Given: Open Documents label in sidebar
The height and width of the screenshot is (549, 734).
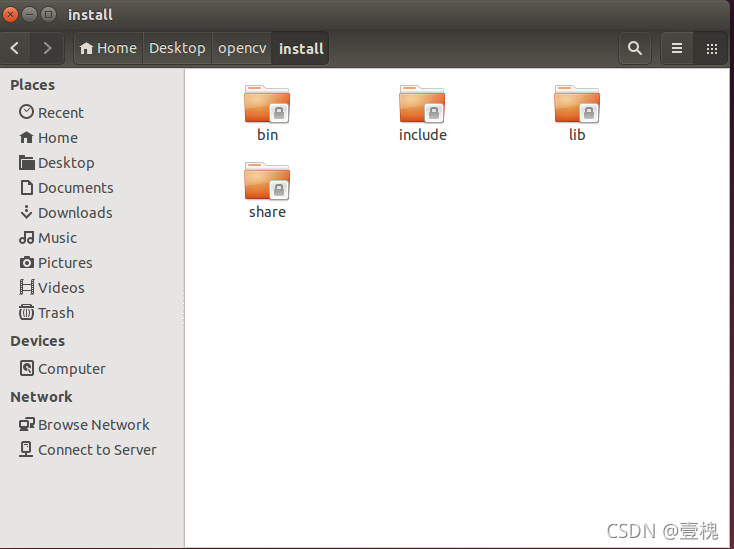Looking at the screenshot, I should [x=76, y=188].
